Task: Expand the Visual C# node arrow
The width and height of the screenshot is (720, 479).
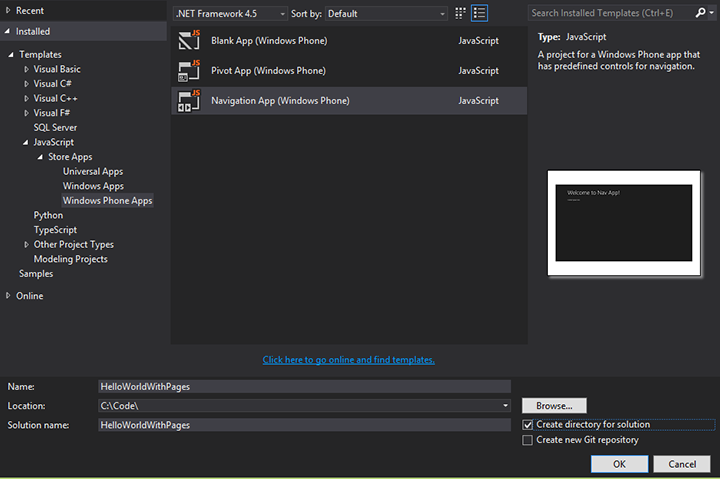Action: pos(26,84)
